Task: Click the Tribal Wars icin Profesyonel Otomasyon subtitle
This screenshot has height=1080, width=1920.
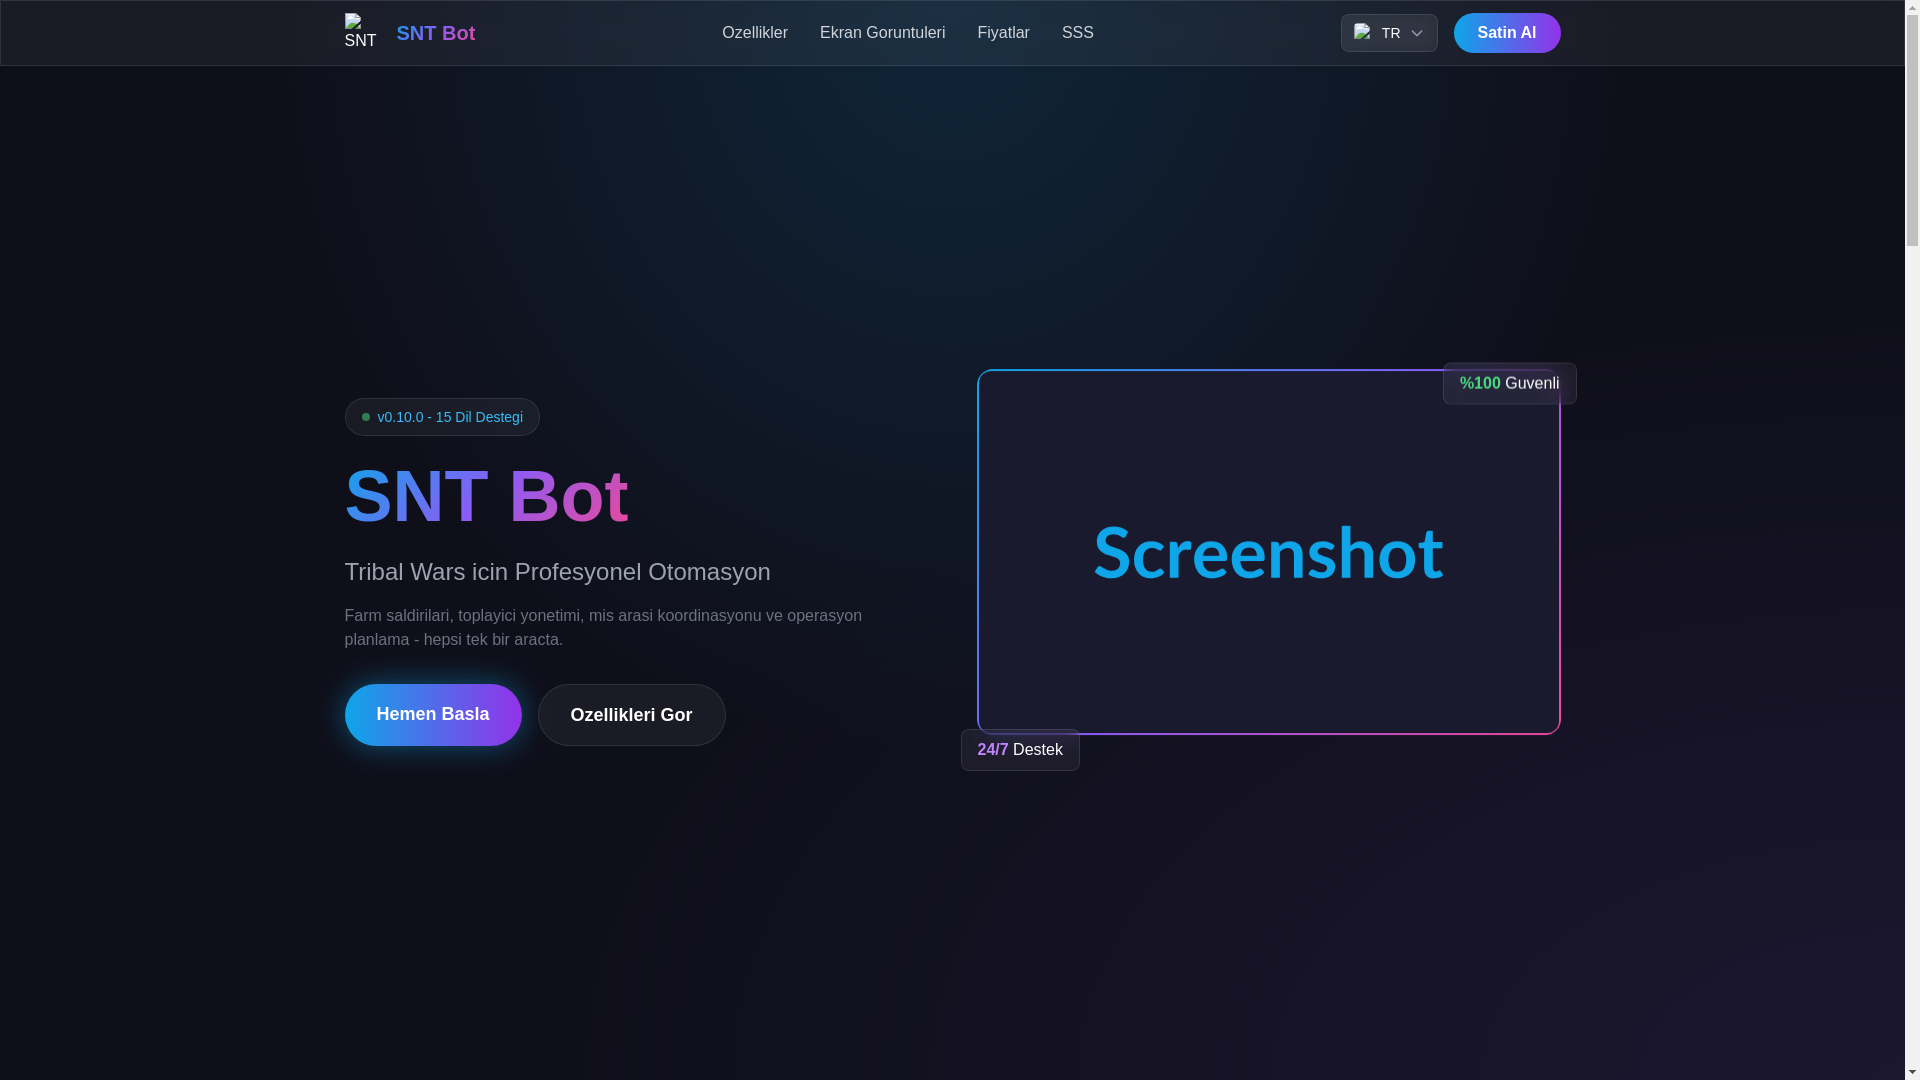Action: [x=557, y=572]
